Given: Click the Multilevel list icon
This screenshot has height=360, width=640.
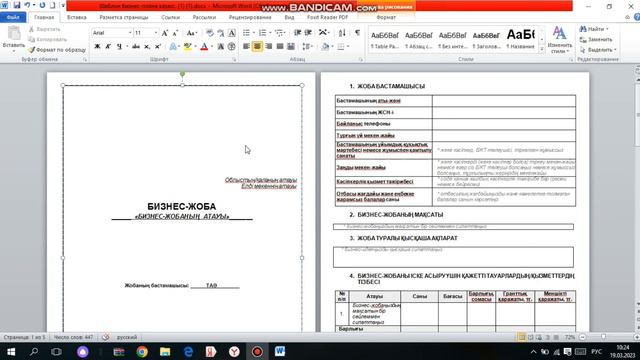Looking at the screenshot, I should tap(278, 33).
